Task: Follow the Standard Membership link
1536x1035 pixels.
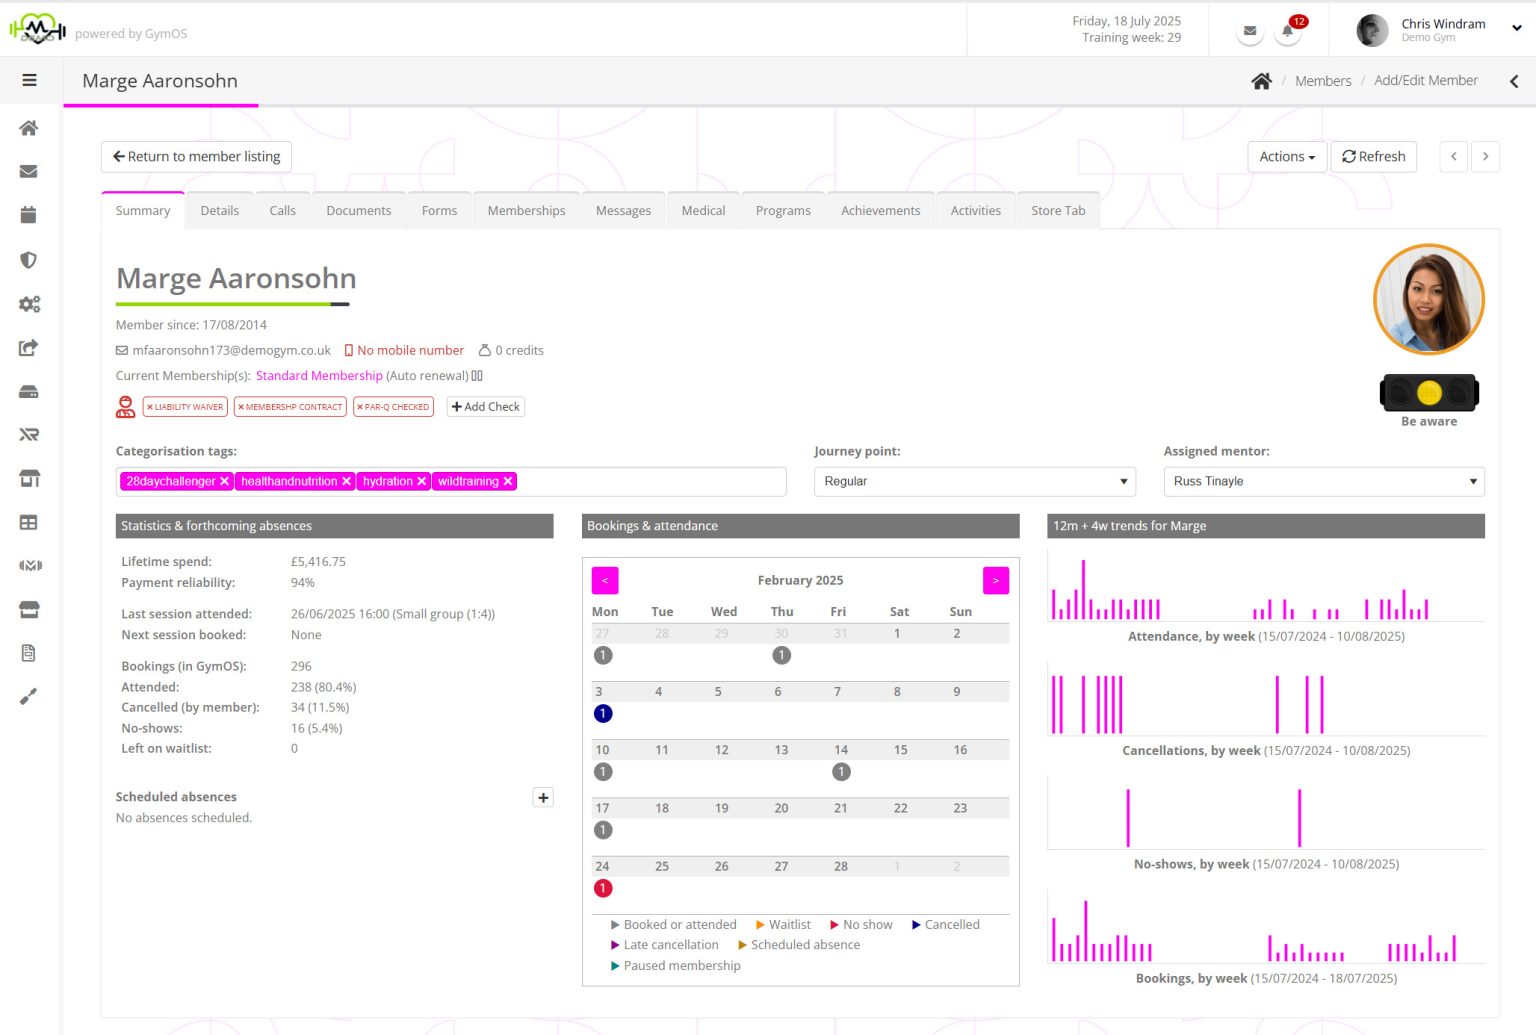Action: 319,376
